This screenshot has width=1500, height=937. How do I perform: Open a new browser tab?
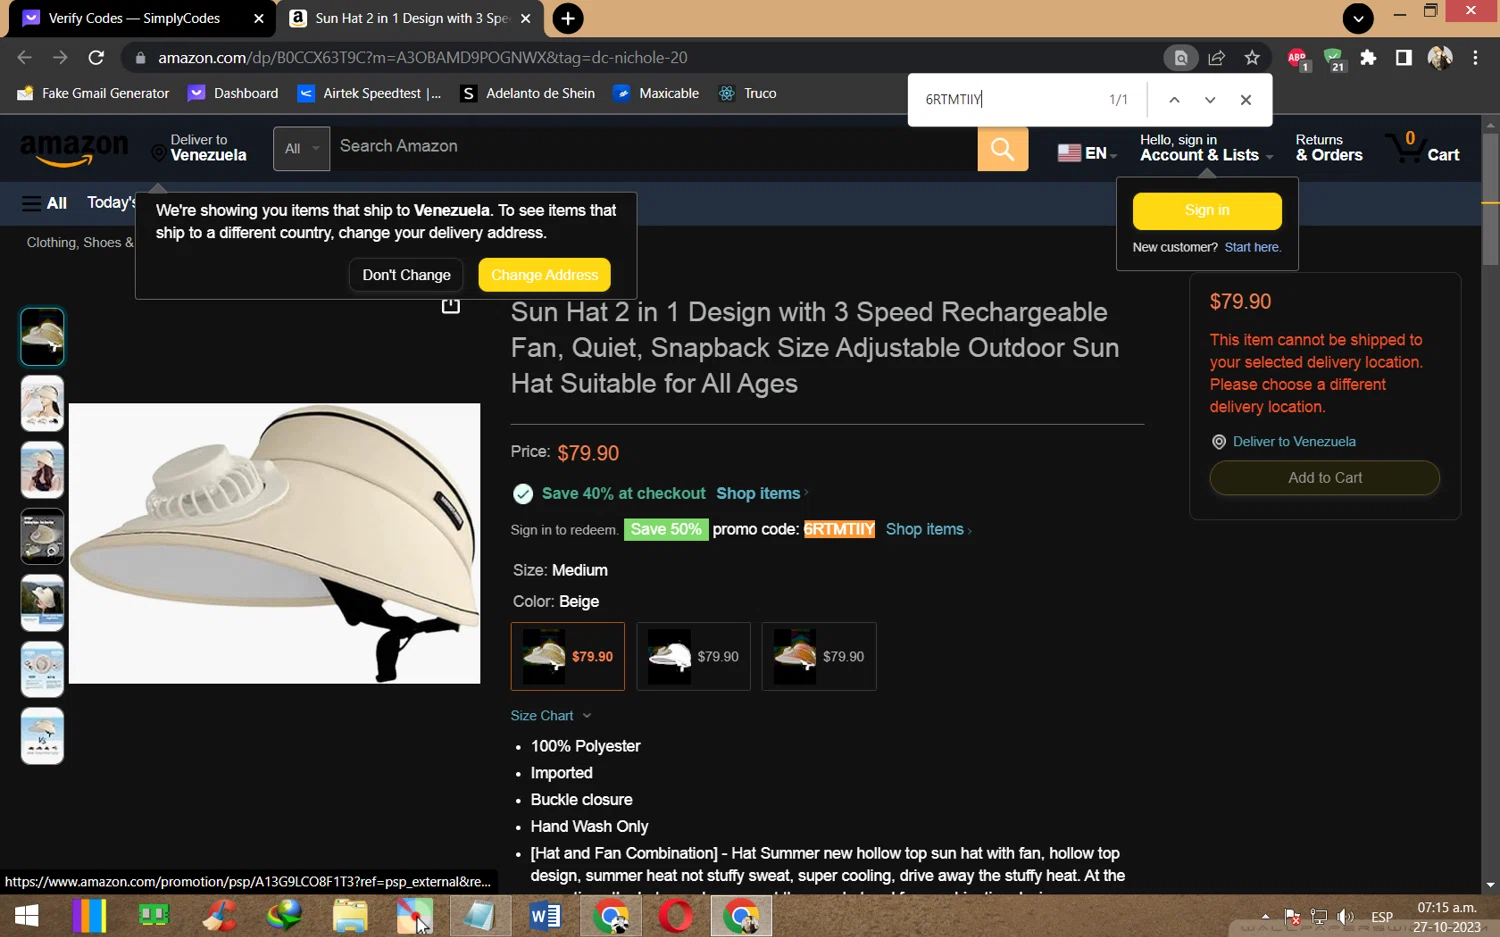point(568,18)
